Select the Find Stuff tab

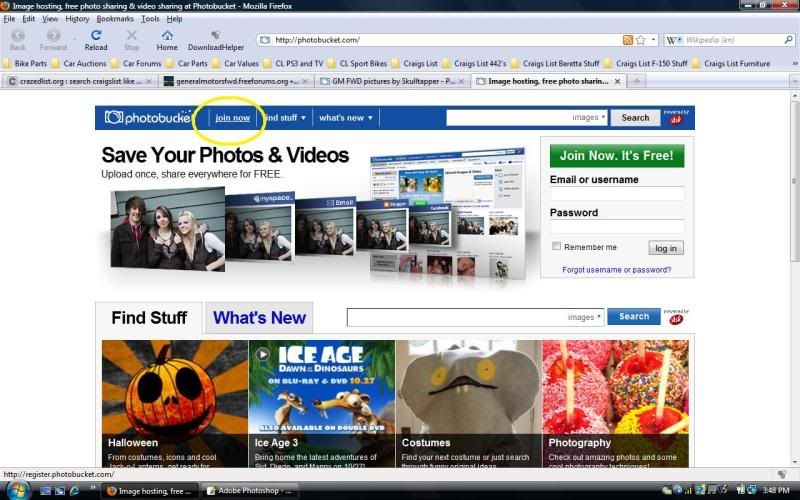tap(149, 318)
